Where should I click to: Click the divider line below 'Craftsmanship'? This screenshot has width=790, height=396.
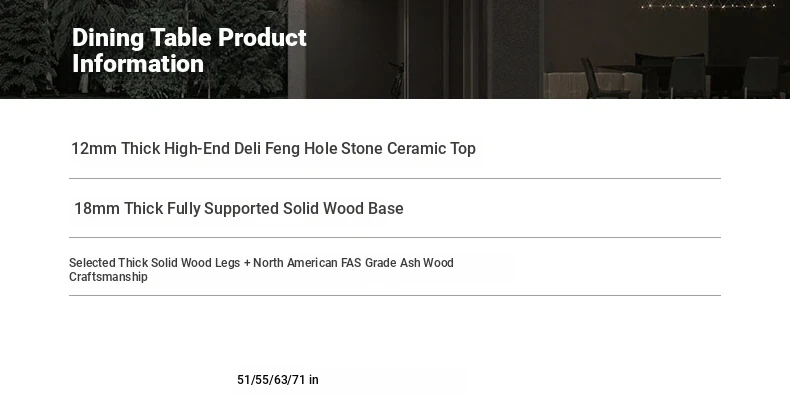[395, 295]
